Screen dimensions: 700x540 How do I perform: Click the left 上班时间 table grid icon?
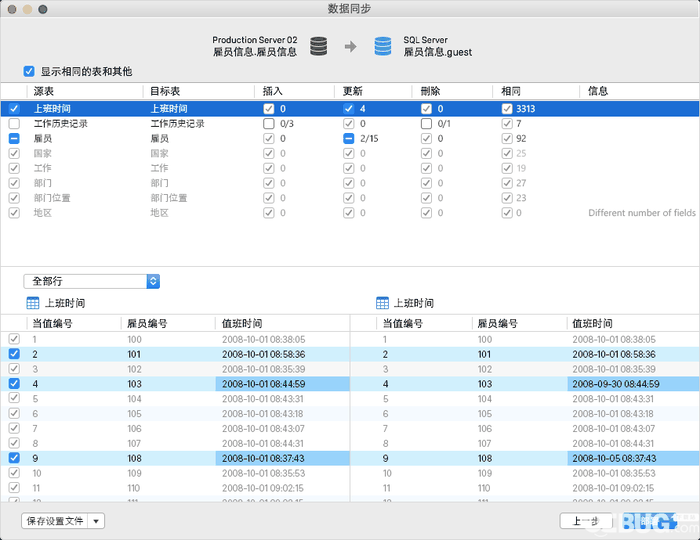coord(33,303)
